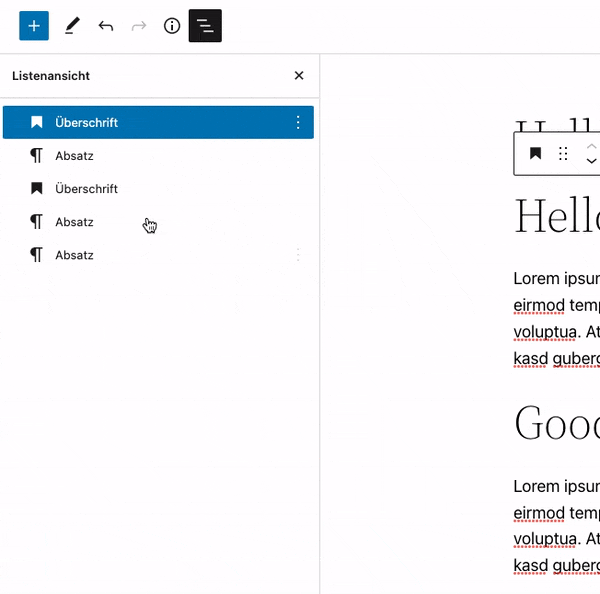Select the last Absatz in list view
This screenshot has height=594, width=600.
pos(74,255)
